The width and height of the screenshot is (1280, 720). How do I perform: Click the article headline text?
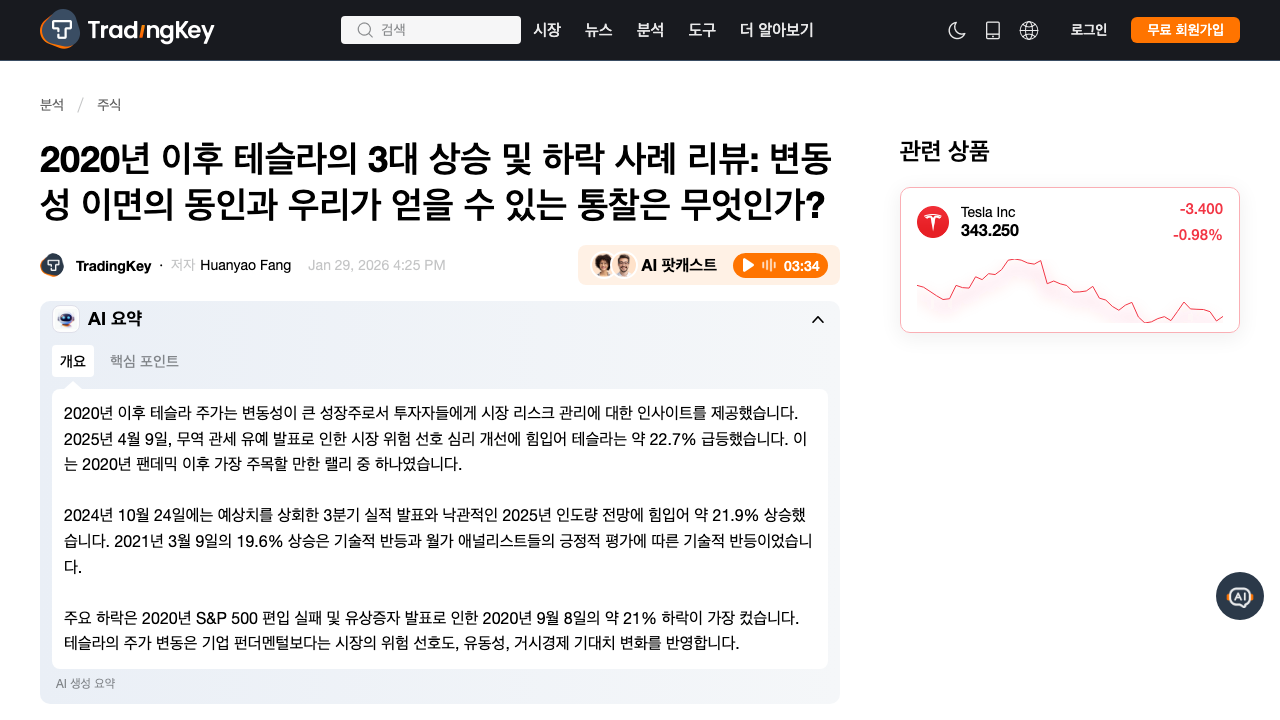pos(436,182)
